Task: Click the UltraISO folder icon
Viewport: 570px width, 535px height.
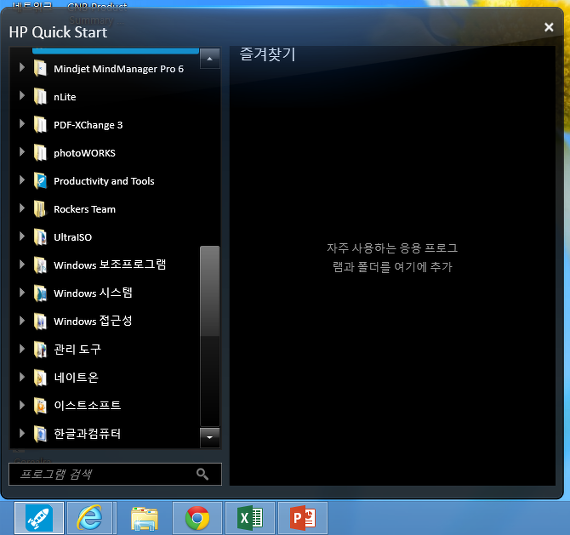Action: (x=40, y=237)
